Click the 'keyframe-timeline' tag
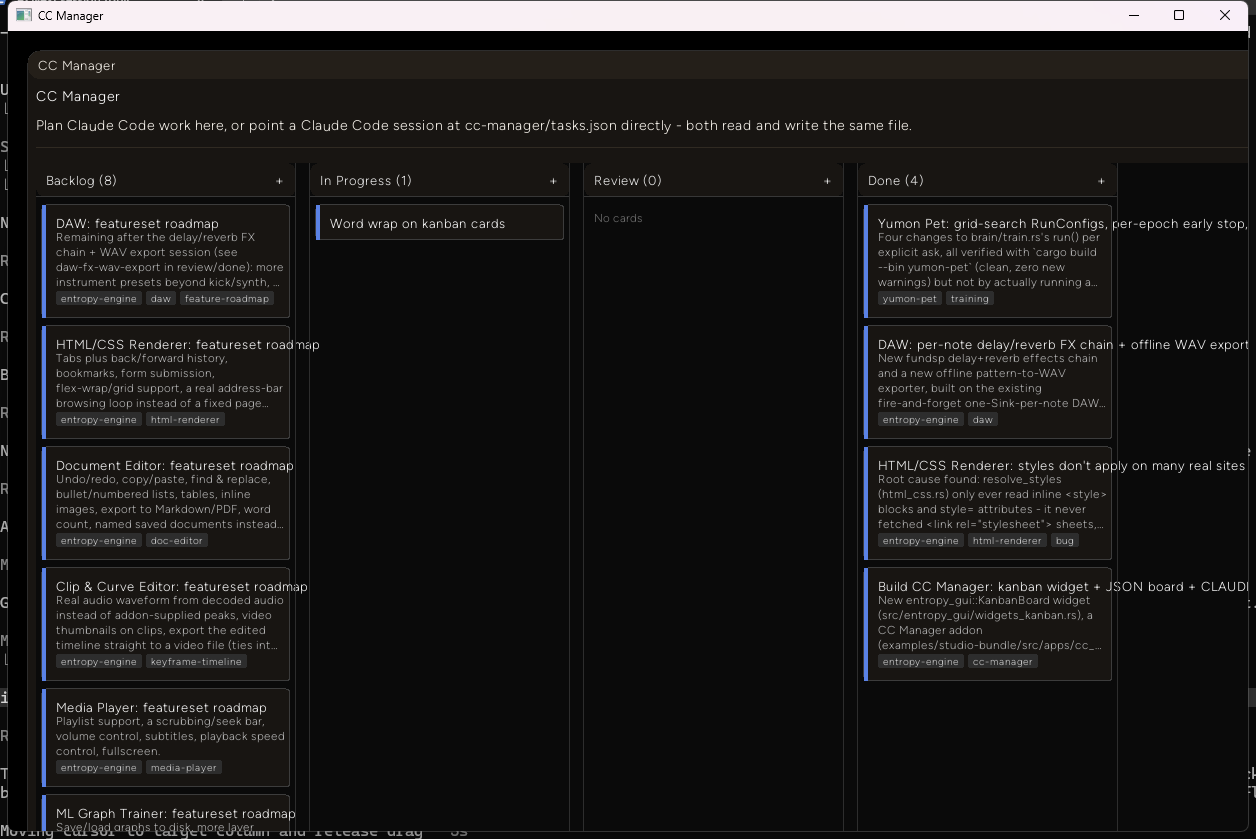Viewport: 1256px width, 839px height. click(x=196, y=662)
